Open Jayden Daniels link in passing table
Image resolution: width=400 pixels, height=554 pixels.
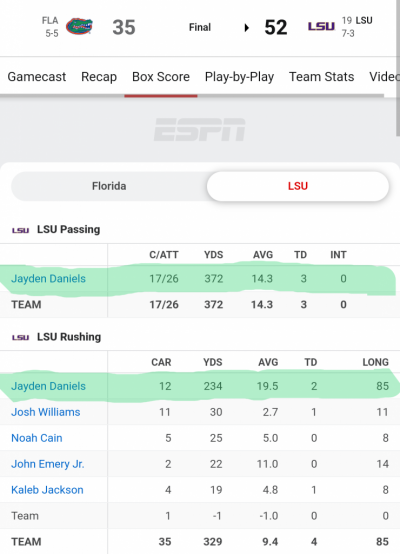(x=48, y=278)
